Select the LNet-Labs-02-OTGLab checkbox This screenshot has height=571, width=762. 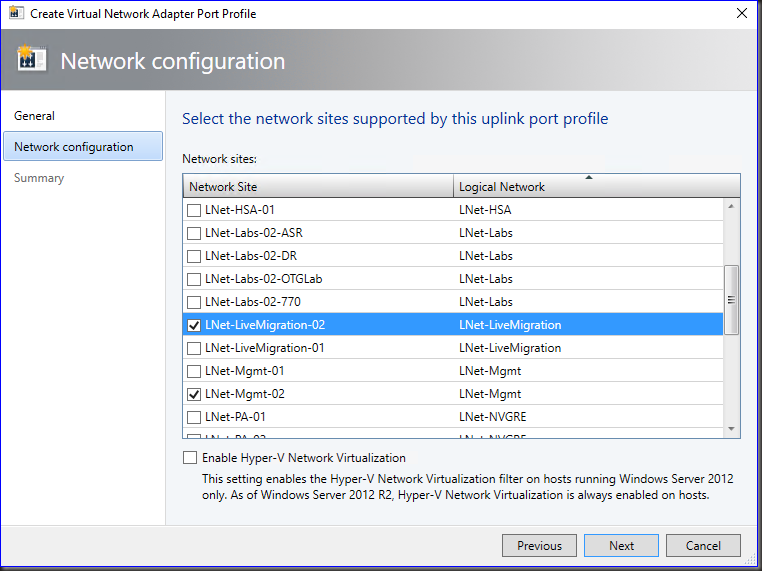[195, 279]
